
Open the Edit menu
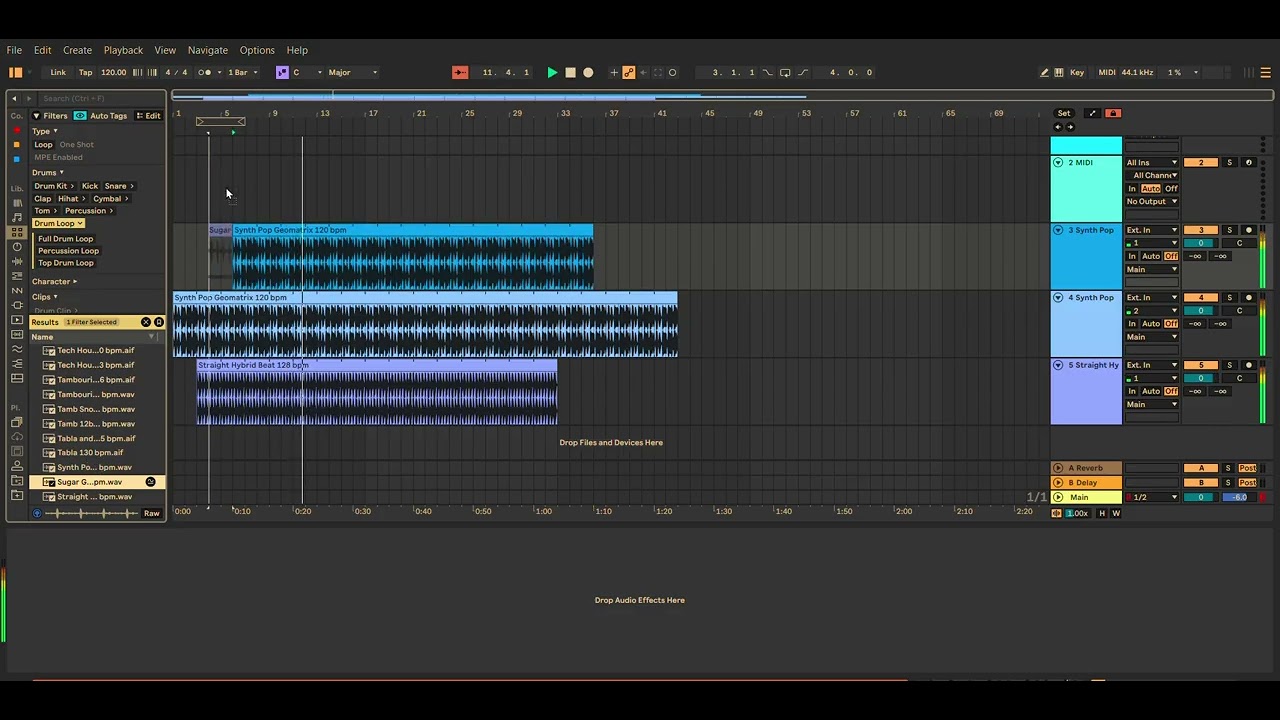point(42,50)
